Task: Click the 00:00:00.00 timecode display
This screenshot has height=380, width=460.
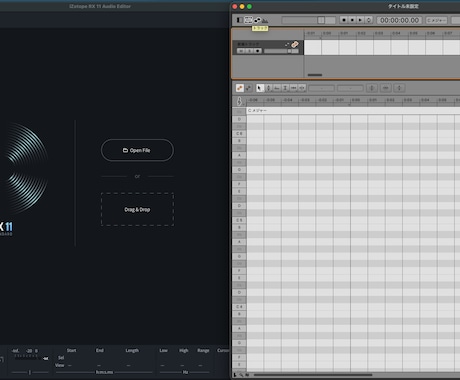Action: [x=399, y=20]
